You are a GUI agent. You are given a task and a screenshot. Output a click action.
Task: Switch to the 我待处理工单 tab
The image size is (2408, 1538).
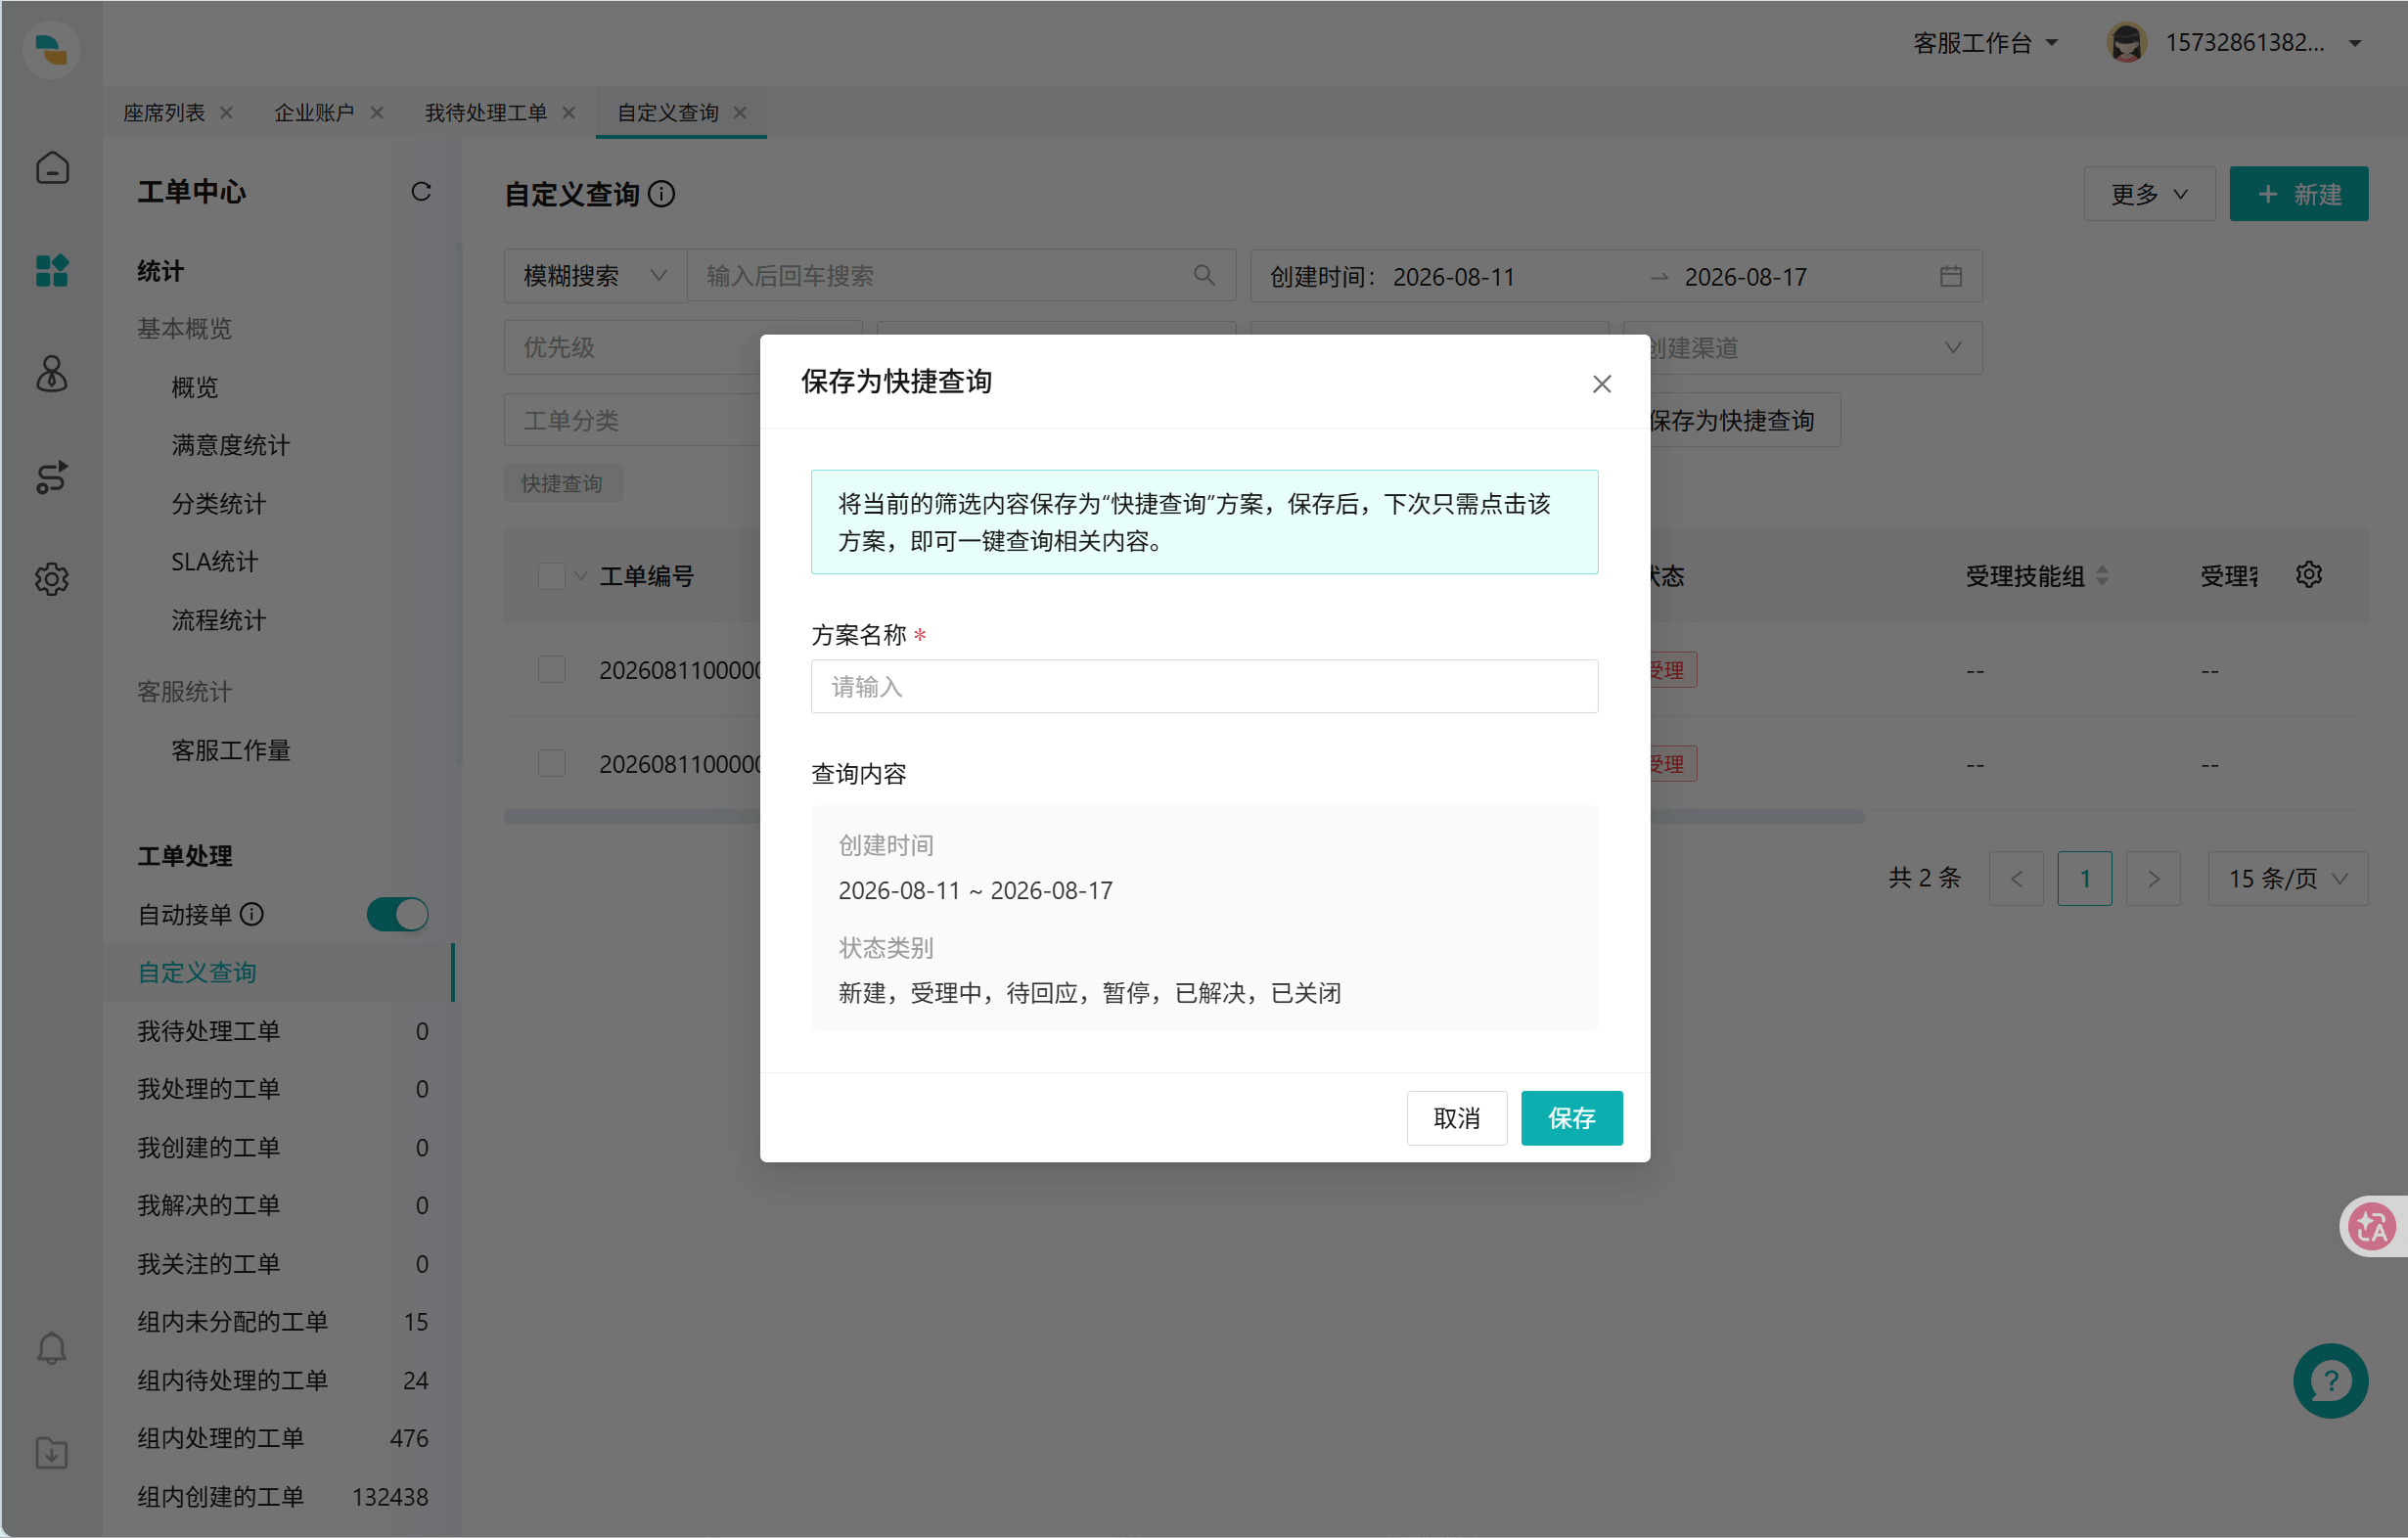click(486, 112)
